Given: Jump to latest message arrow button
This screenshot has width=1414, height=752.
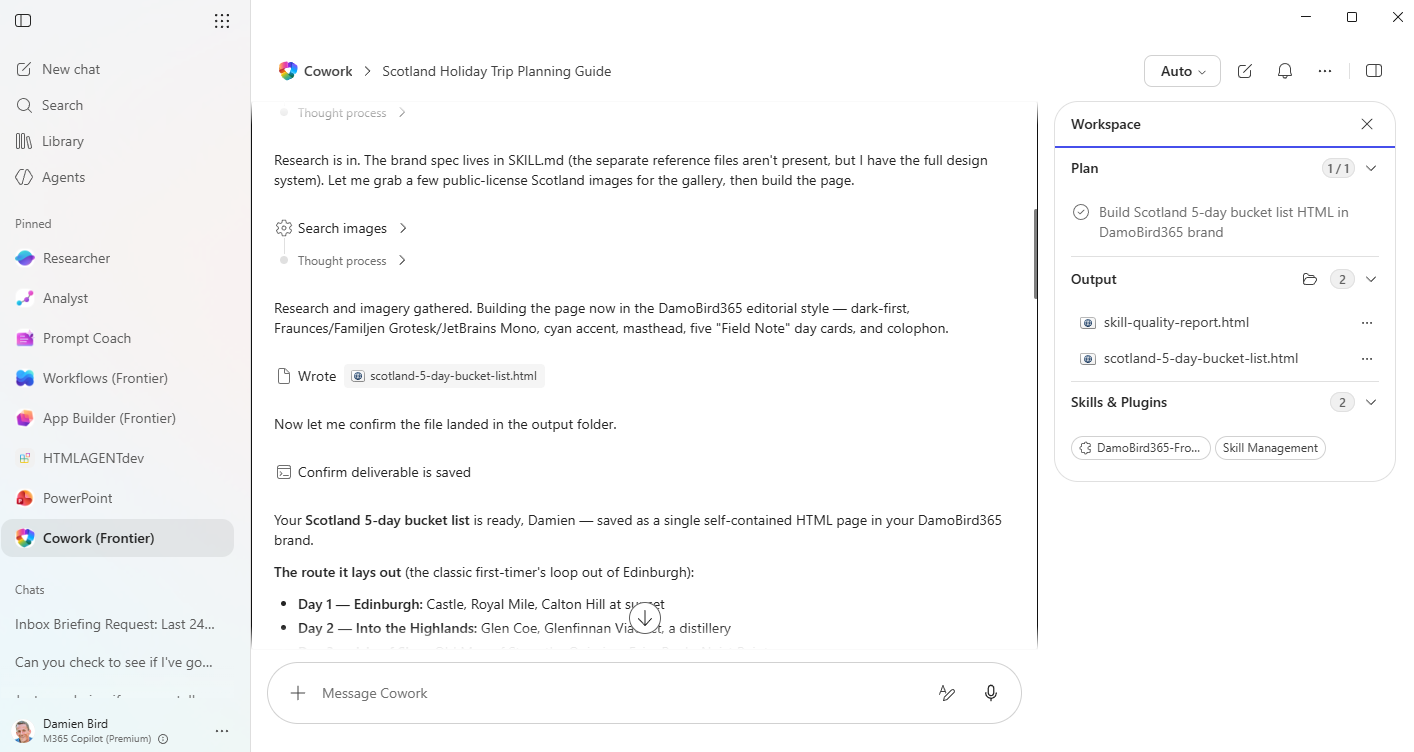Looking at the screenshot, I should coord(645,619).
